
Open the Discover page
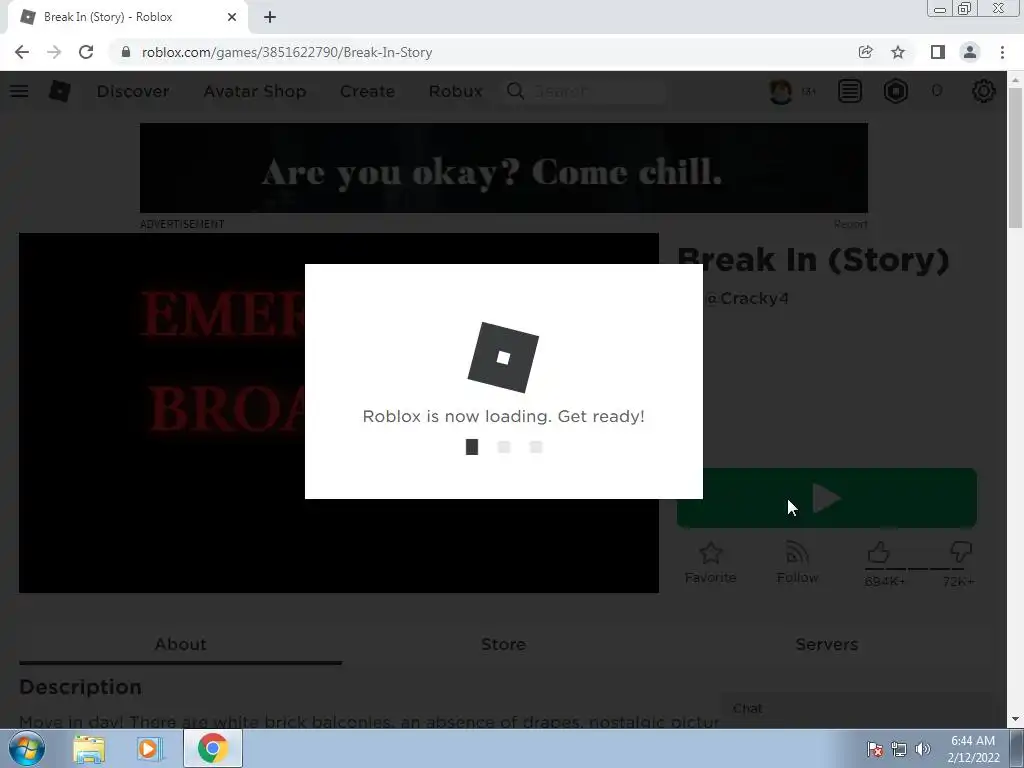pos(133,91)
